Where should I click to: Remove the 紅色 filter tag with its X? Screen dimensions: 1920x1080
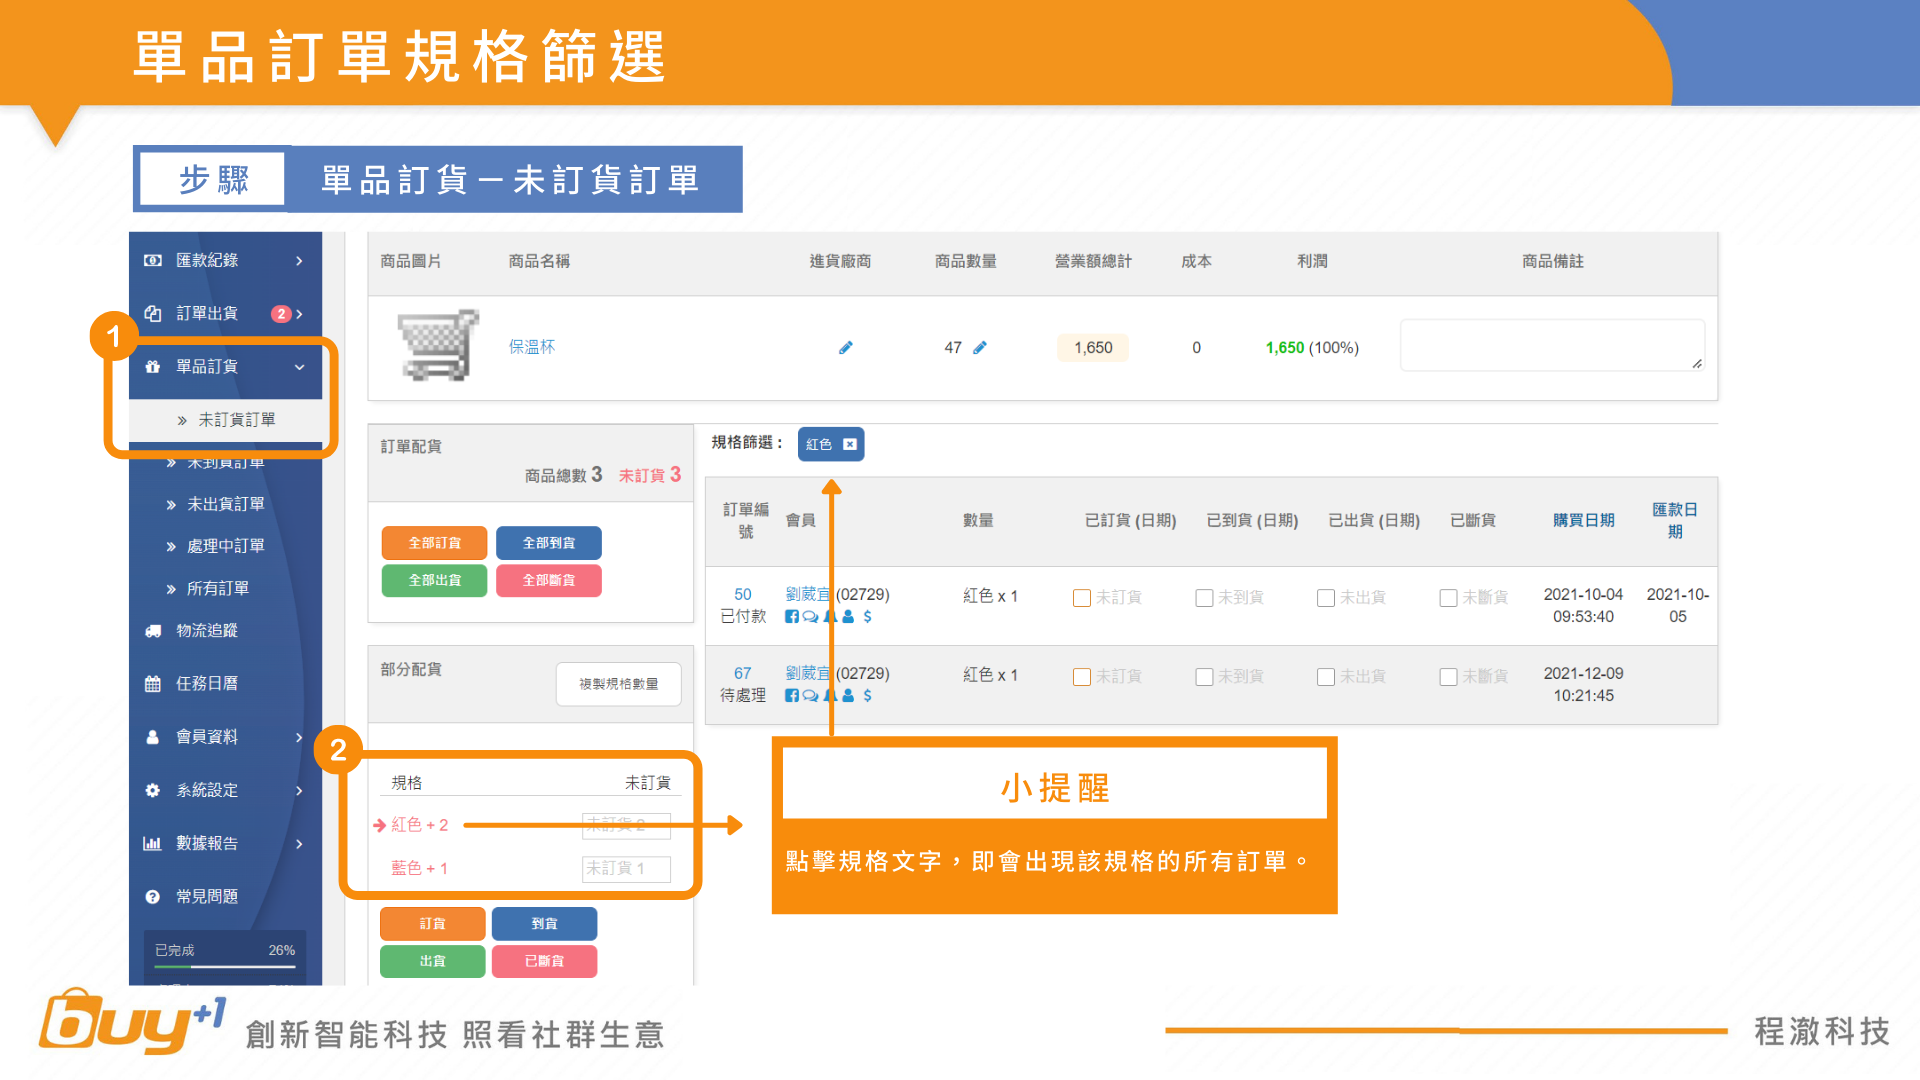849,445
